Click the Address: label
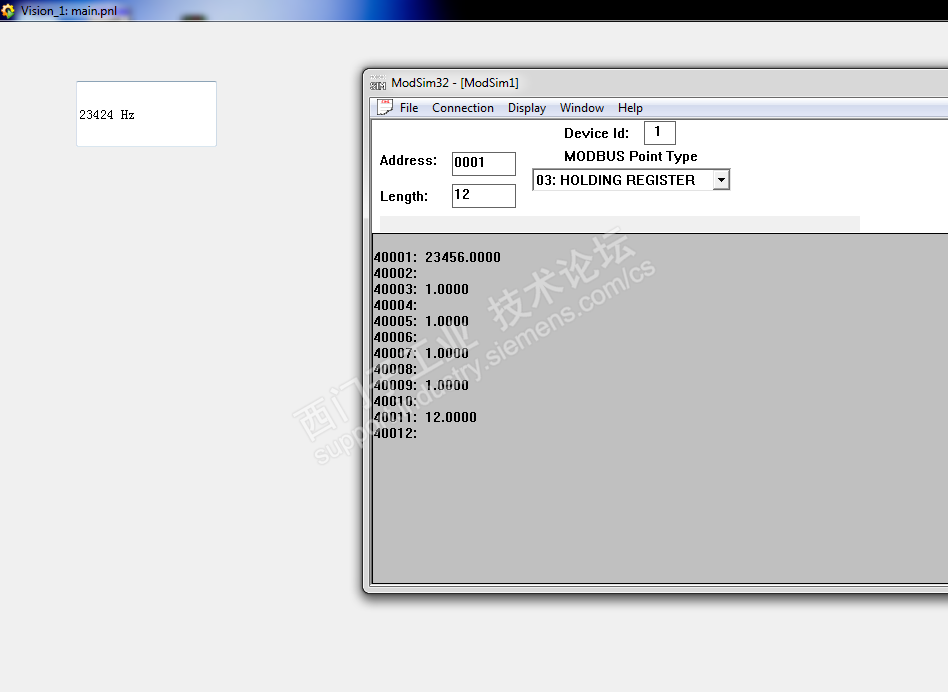This screenshot has height=692, width=948. (x=408, y=161)
